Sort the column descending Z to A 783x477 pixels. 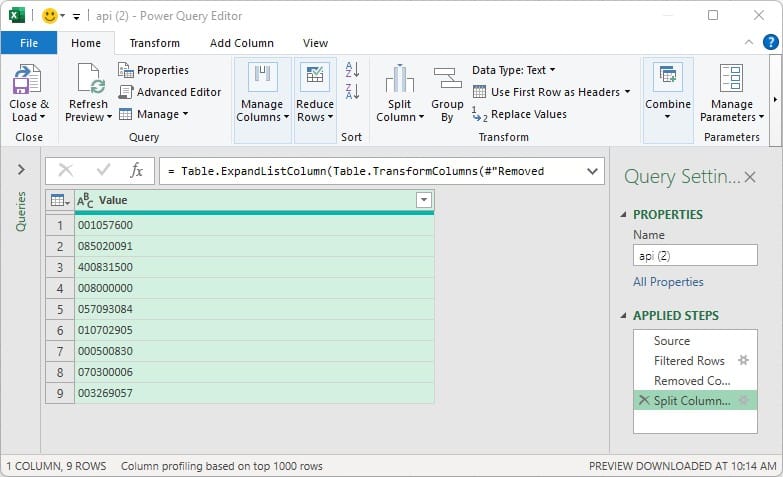352,92
